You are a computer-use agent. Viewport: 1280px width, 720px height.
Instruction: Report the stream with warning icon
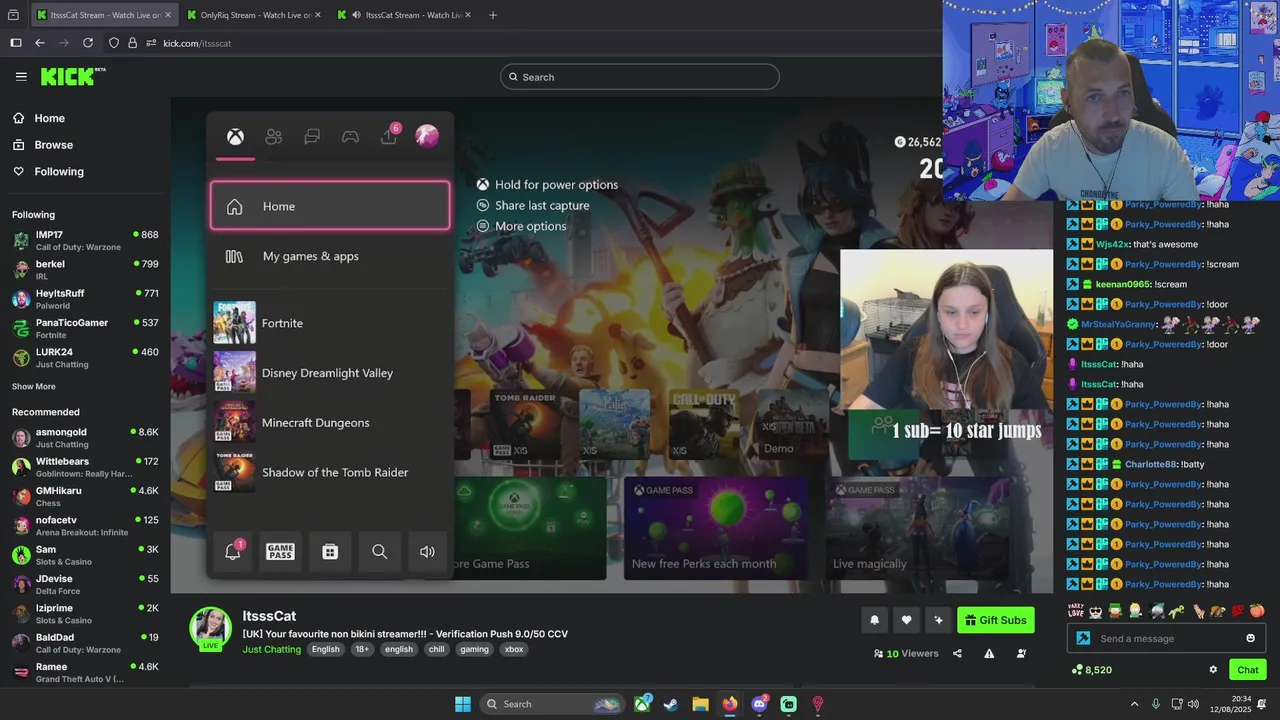click(989, 653)
